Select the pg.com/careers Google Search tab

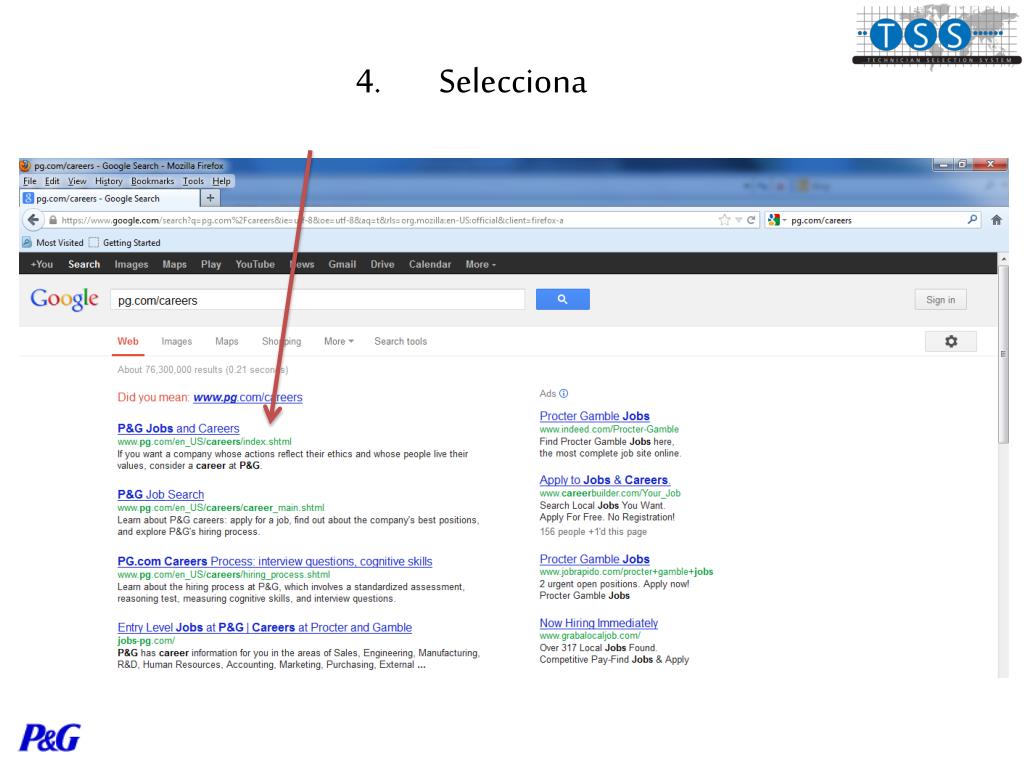click(x=108, y=198)
